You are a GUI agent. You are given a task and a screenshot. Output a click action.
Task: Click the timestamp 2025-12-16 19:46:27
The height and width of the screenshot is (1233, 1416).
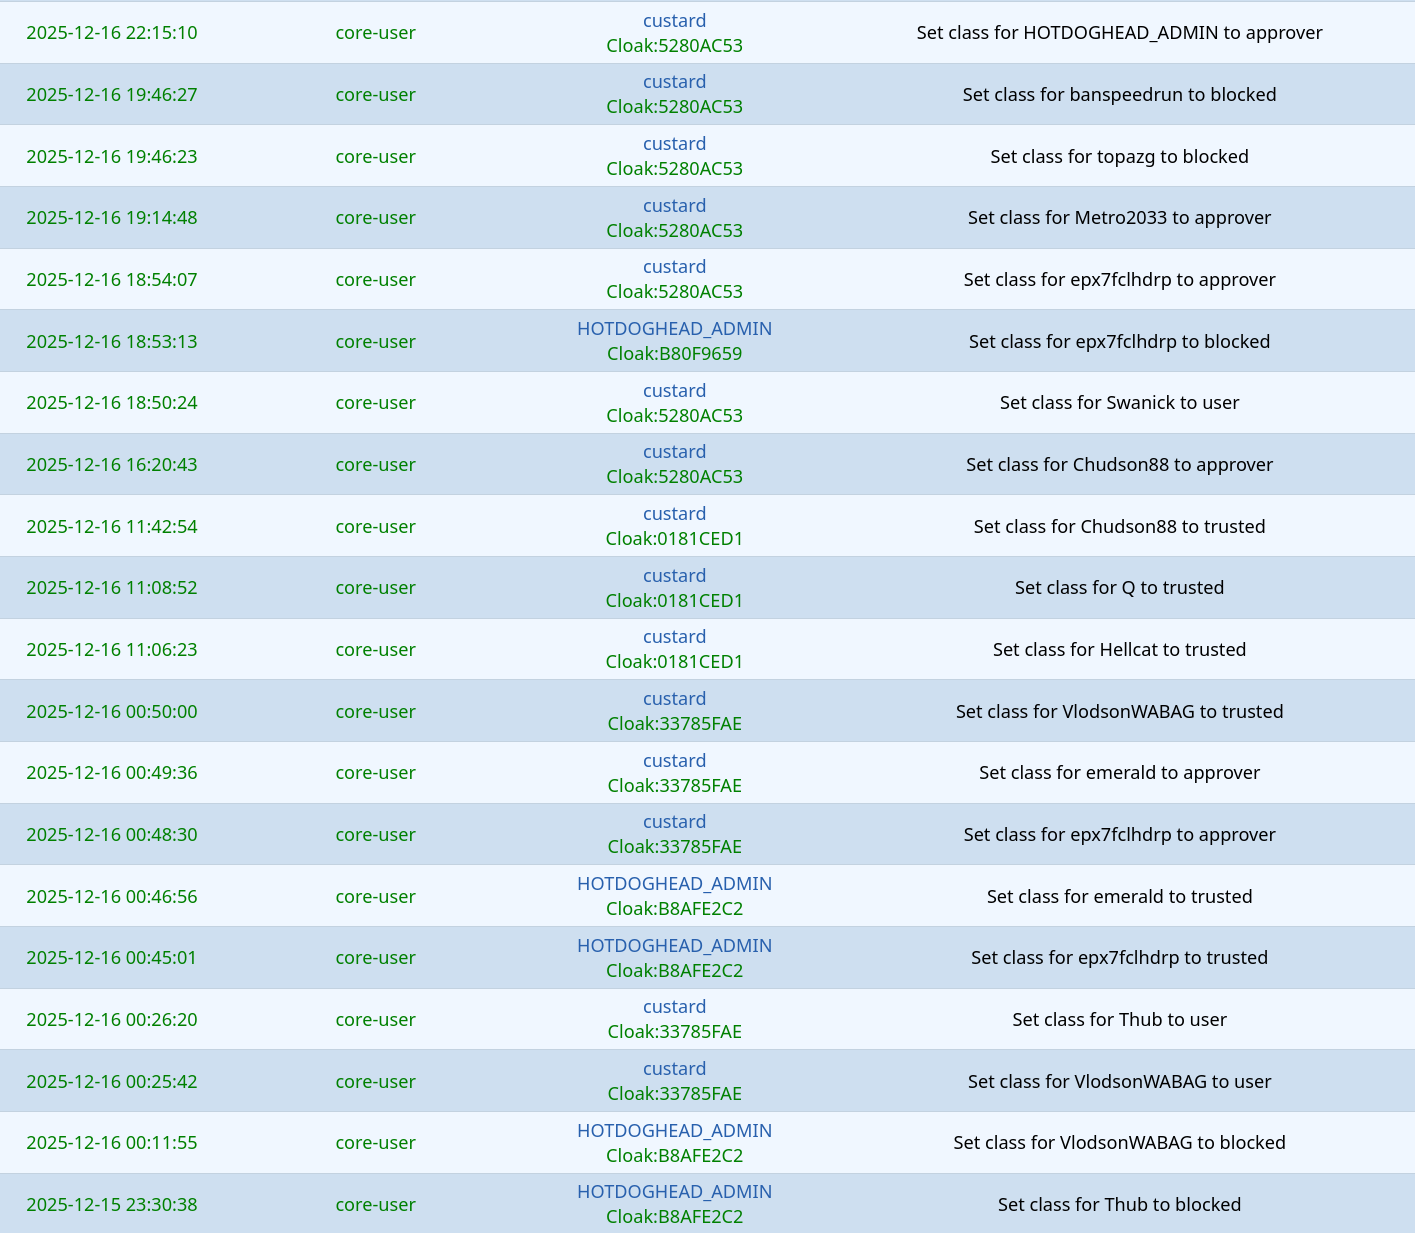pyautogui.click(x=112, y=95)
